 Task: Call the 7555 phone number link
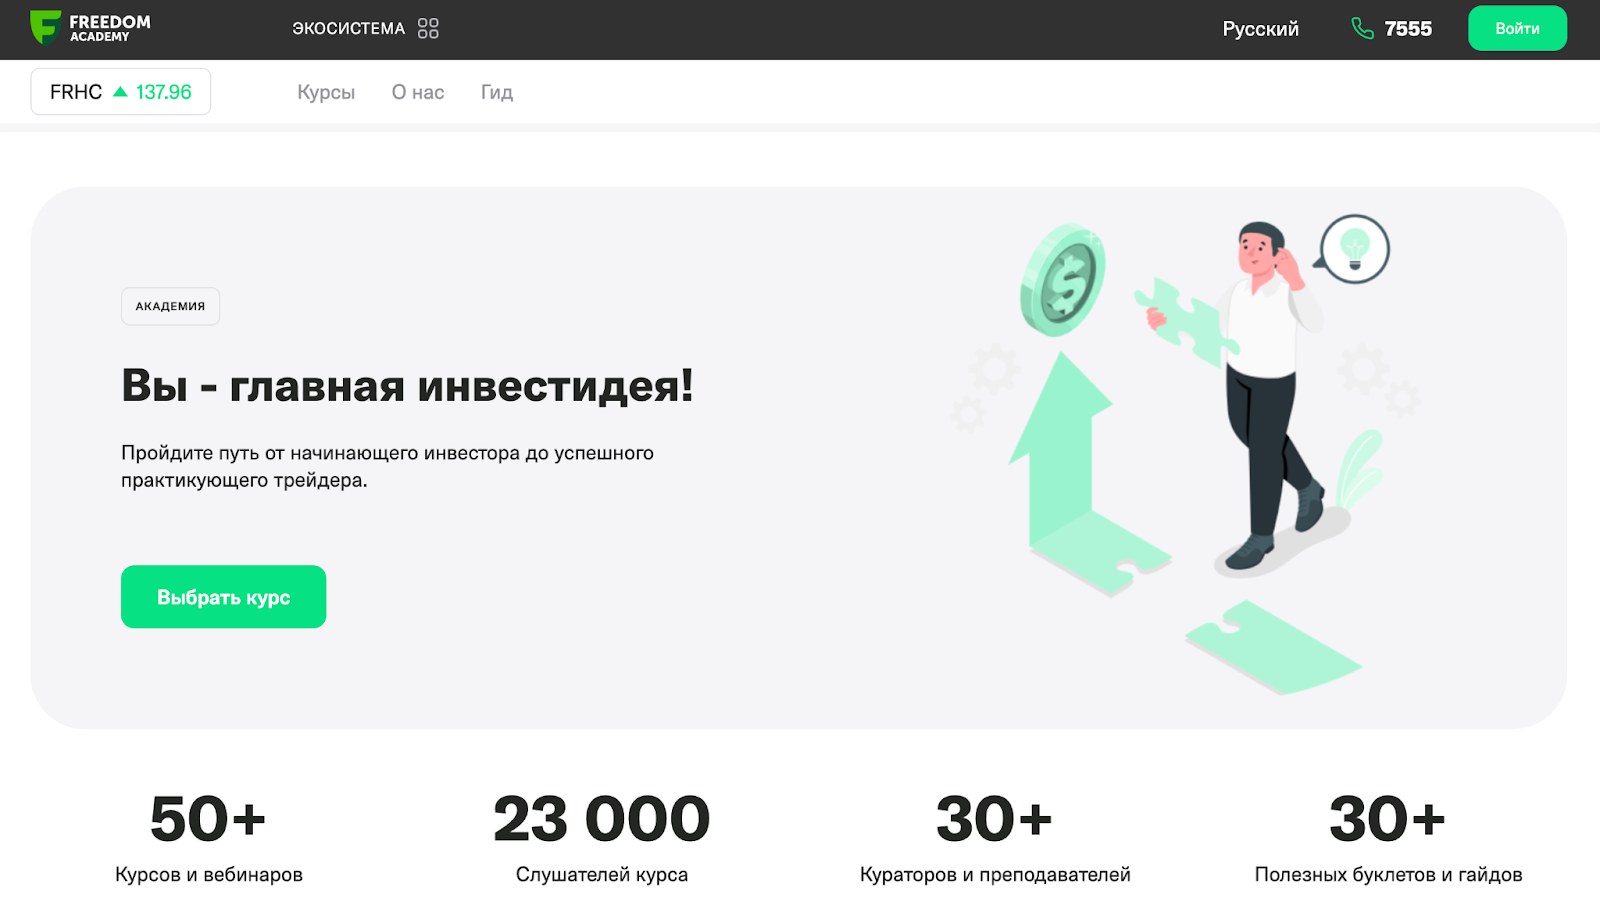pyautogui.click(x=1408, y=29)
